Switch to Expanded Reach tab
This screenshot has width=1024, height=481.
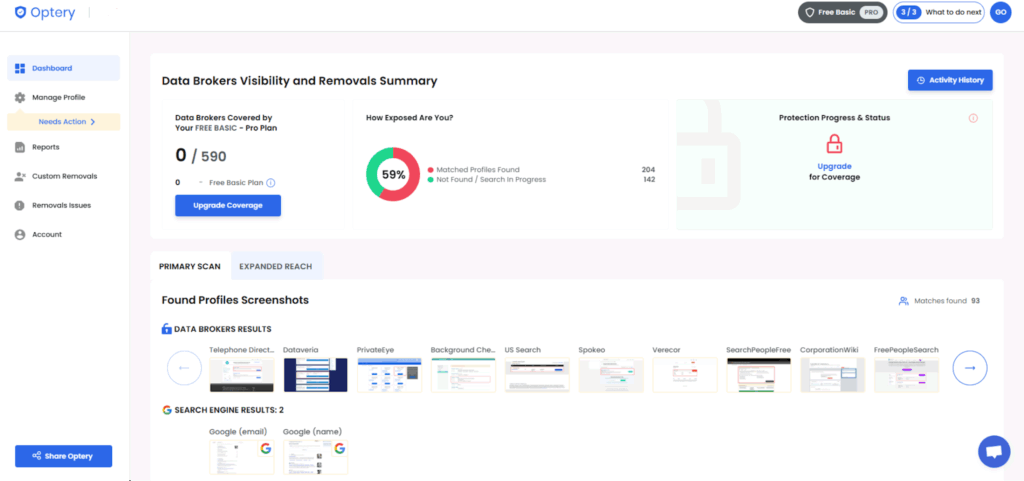click(276, 266)
